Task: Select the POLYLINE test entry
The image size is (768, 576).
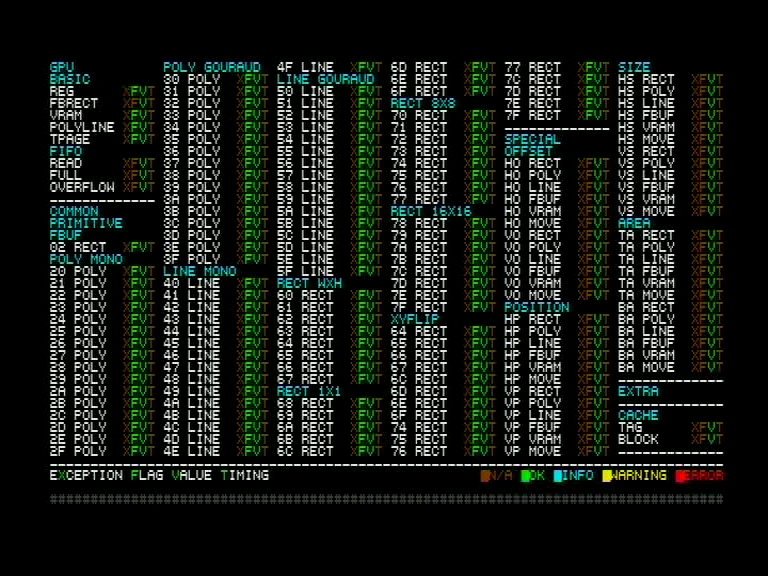Action: (82, 127)
